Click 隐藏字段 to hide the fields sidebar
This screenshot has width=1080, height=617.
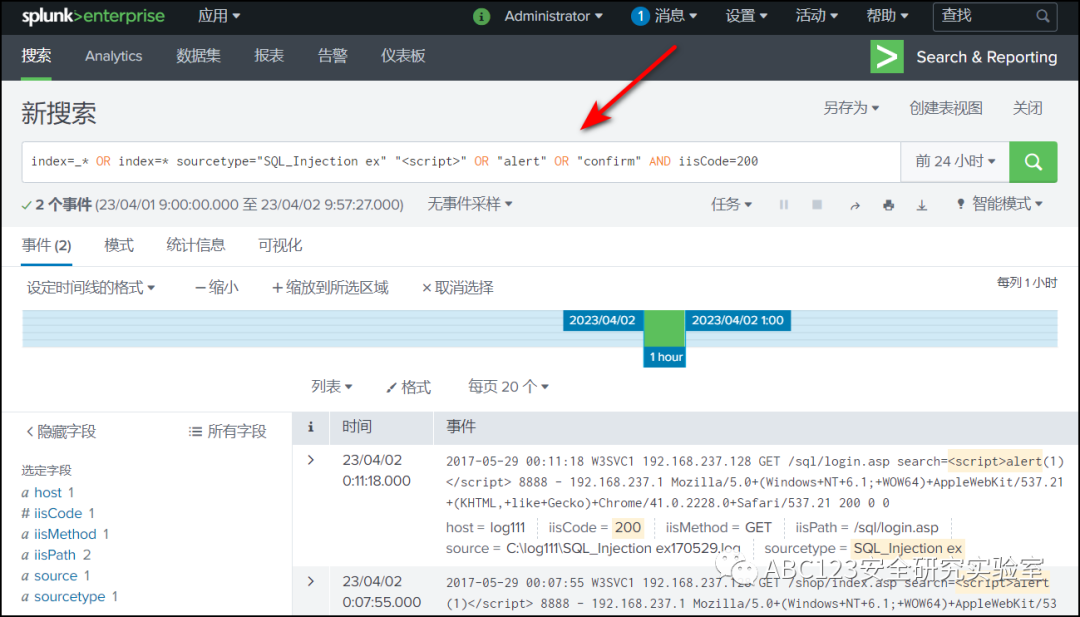[61, 432]
